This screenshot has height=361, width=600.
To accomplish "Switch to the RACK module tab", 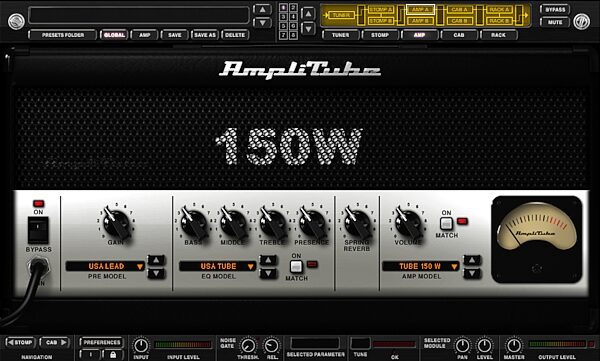I will [499, 35].
